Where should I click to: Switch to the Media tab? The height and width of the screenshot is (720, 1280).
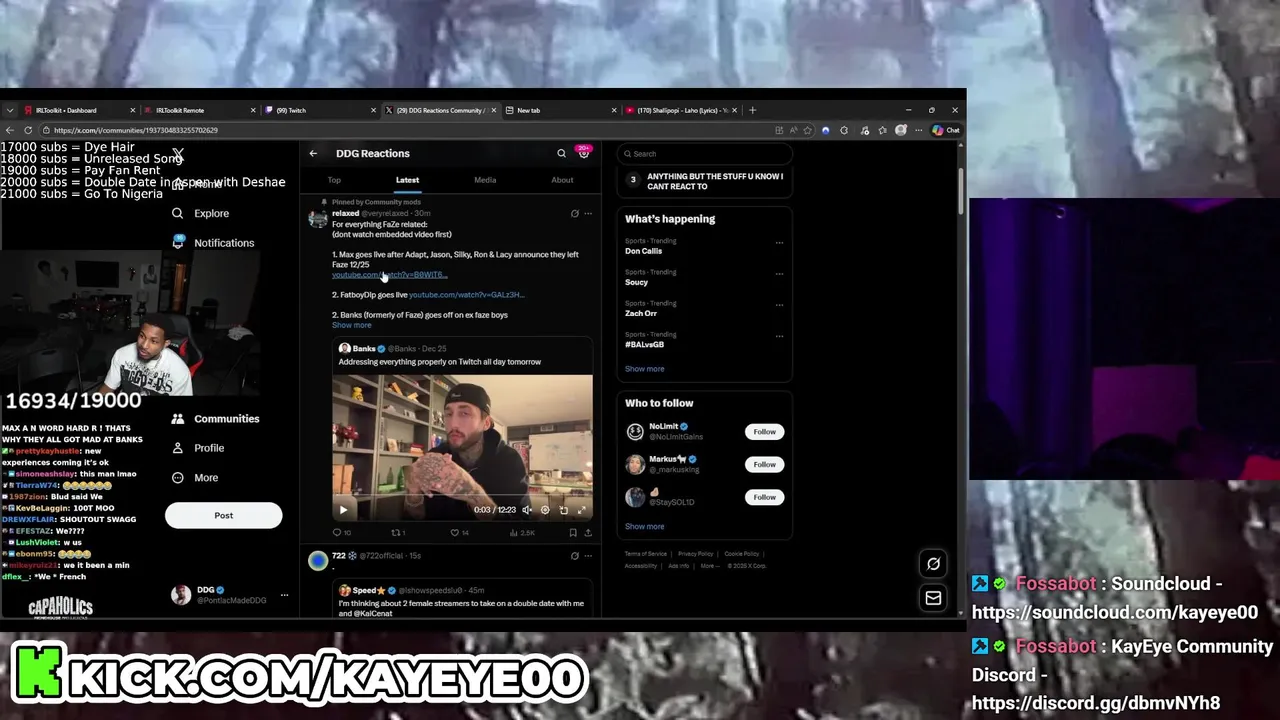pos(485,180)
